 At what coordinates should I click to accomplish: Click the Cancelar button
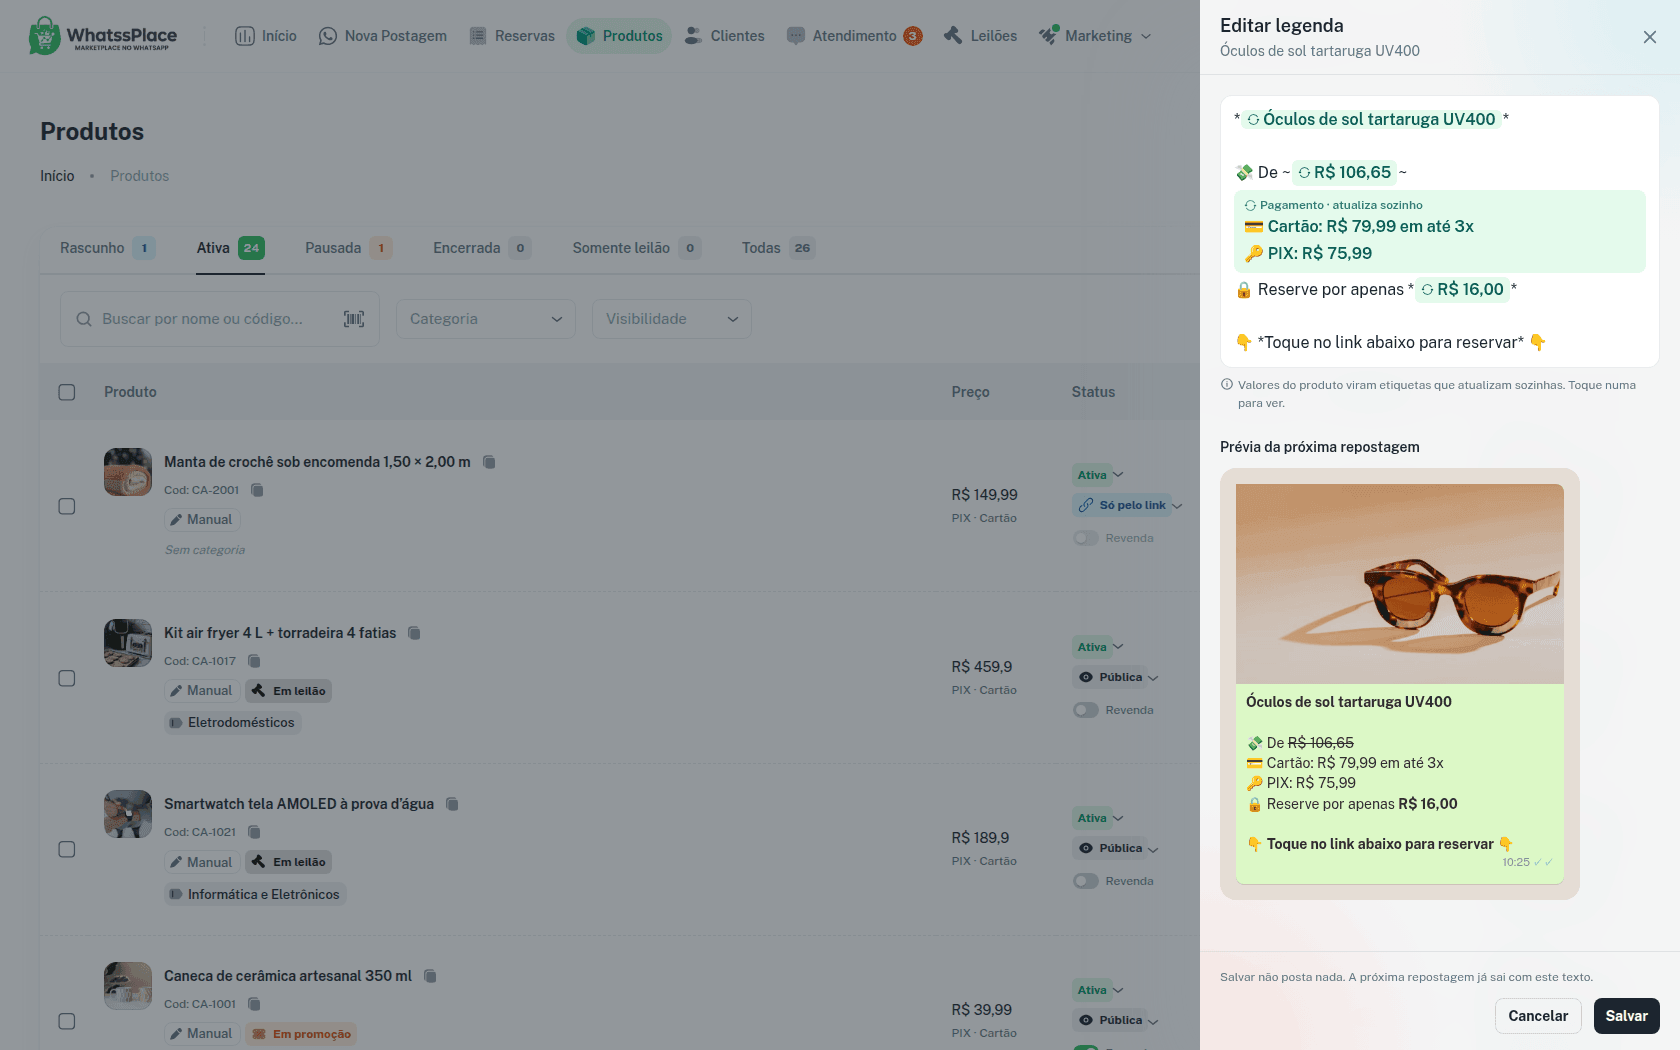pyautogui.click(x=1538, y=1016)
